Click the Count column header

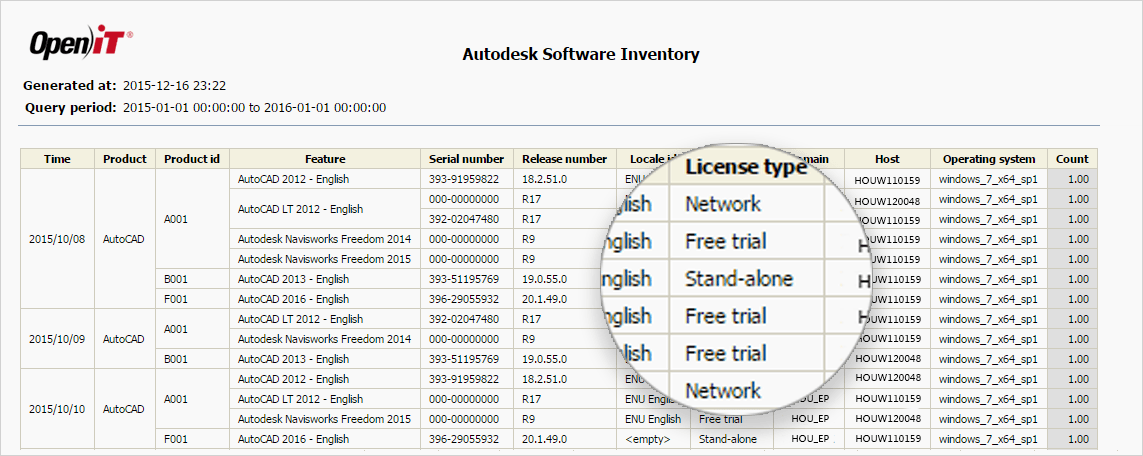1072,159
